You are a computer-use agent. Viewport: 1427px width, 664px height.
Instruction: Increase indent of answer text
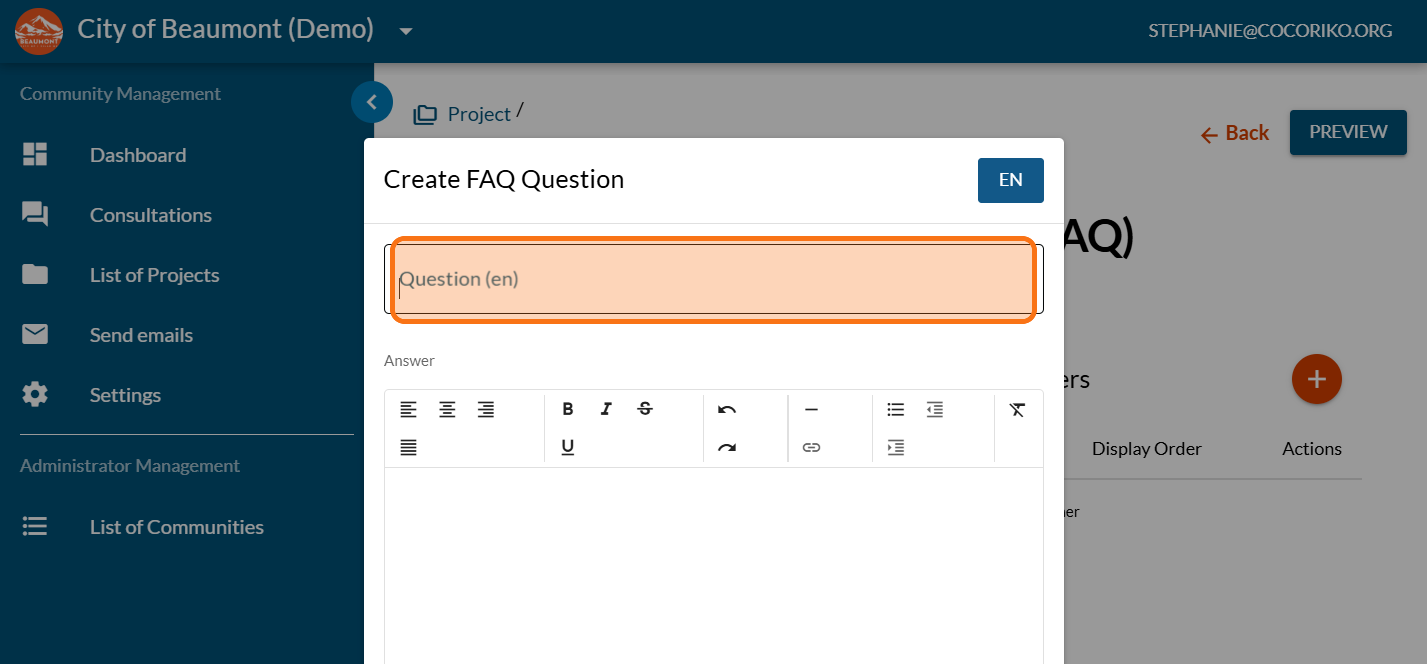pos(896,447)
